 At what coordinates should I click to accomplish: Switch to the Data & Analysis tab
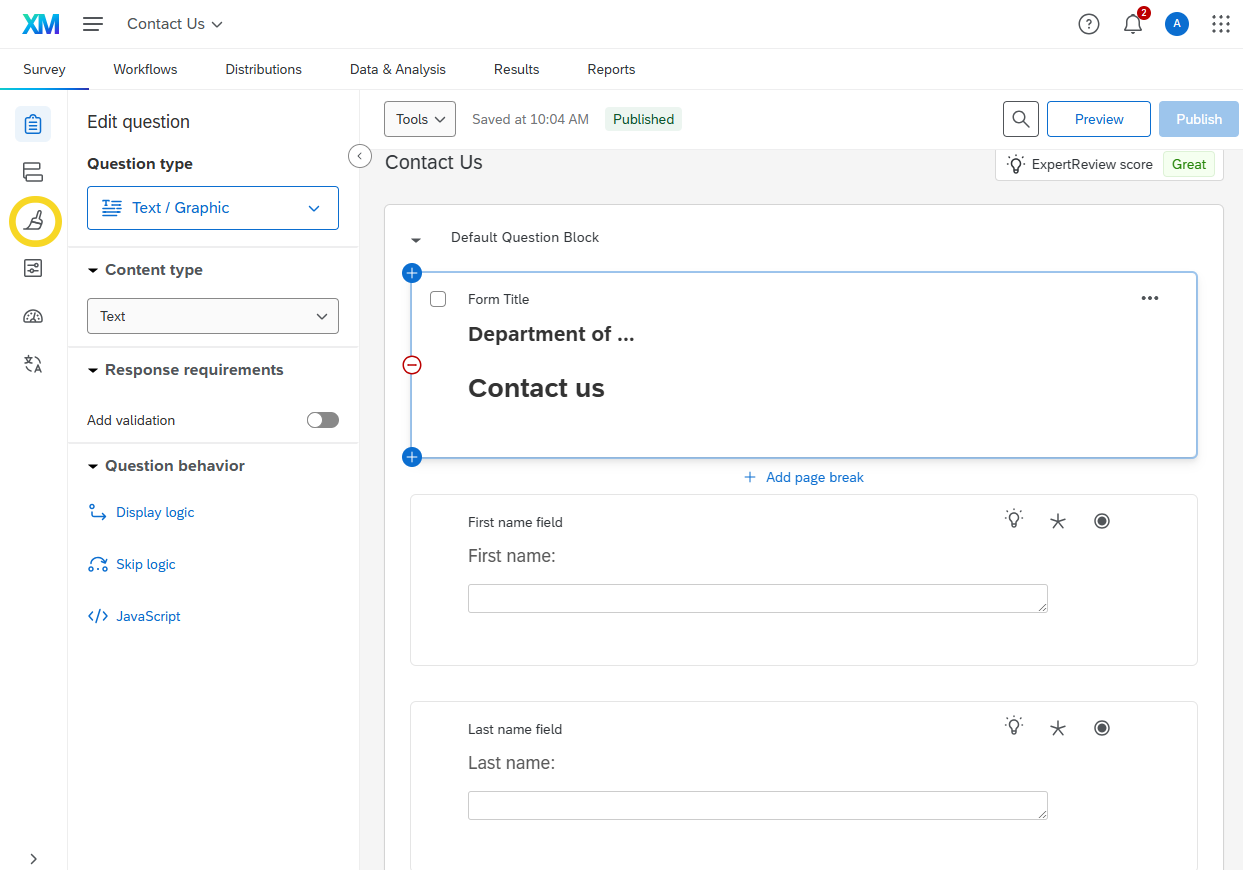pyautogui.click(x=397, y=69)
